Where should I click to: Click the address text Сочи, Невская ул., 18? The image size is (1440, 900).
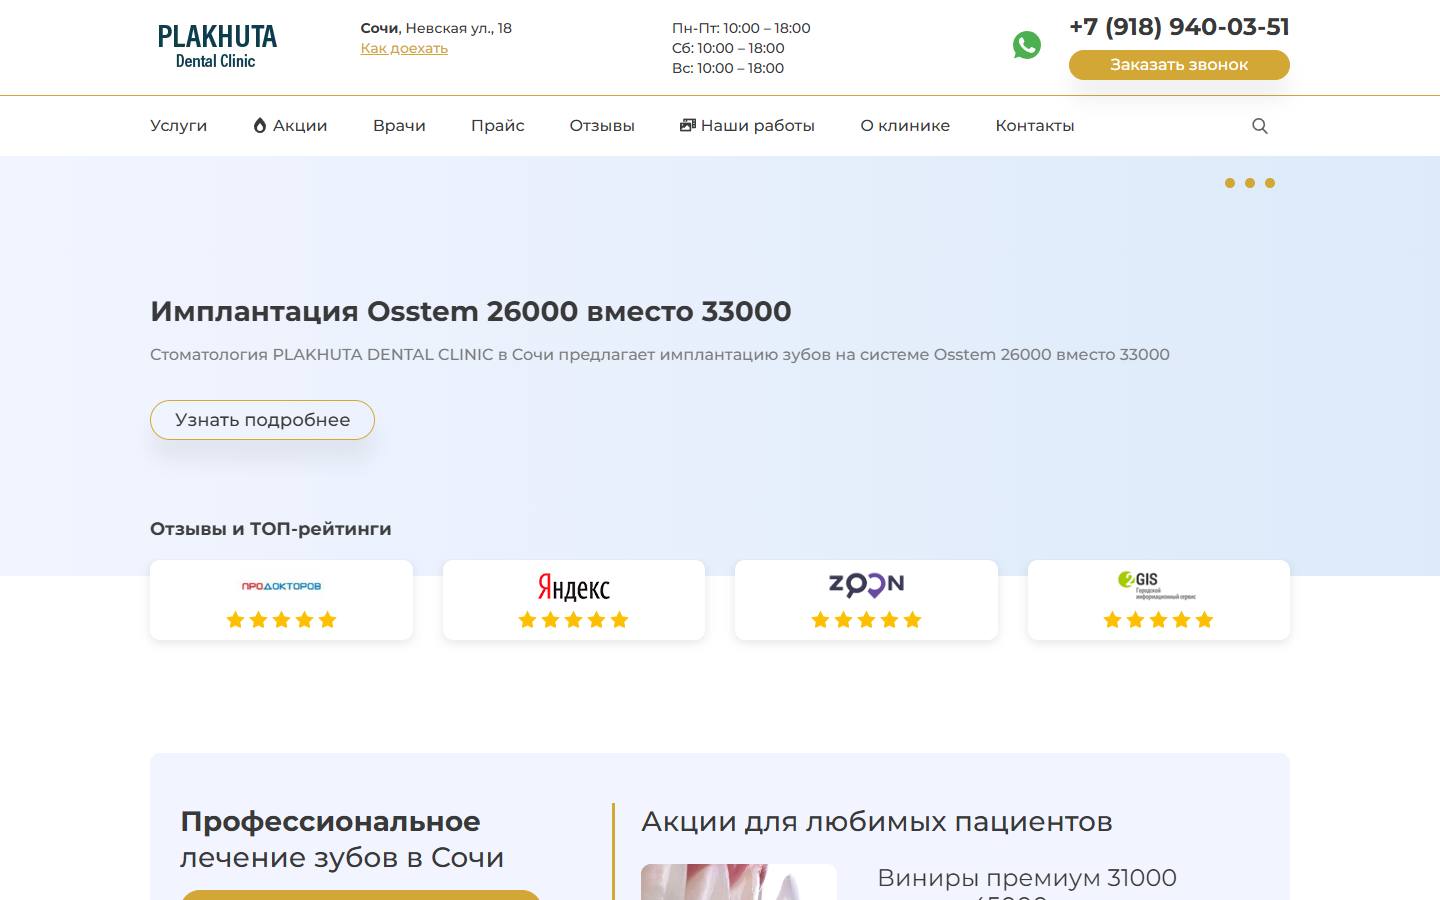pos(436,28)
